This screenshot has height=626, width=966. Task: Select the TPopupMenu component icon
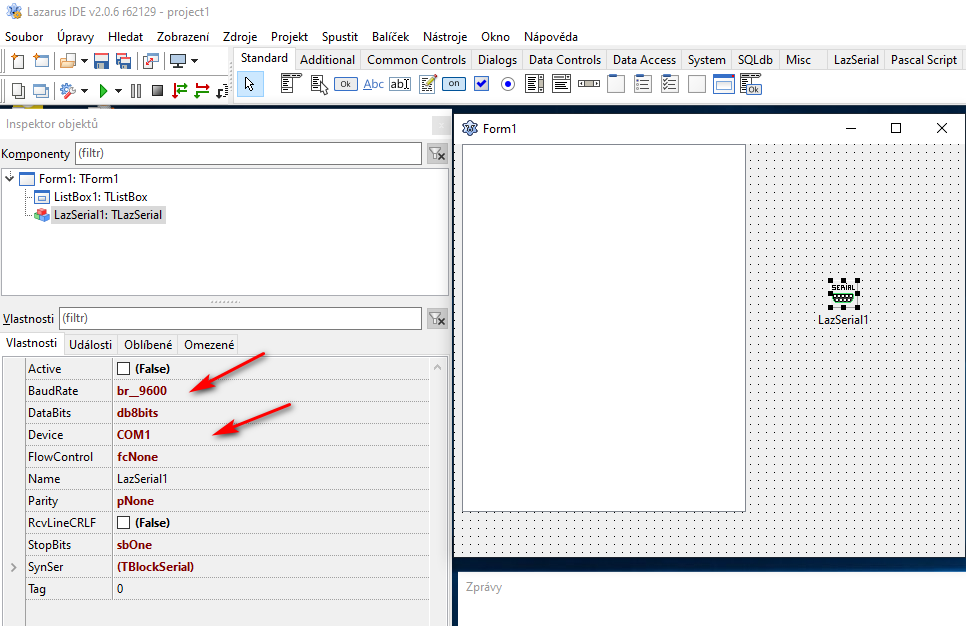click(x=319, y=84)
